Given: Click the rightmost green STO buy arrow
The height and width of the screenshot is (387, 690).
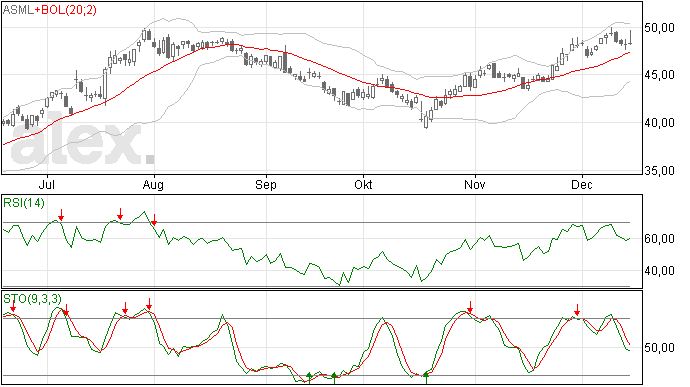Looking at the screenshot, I should click(x=426, y=378).
